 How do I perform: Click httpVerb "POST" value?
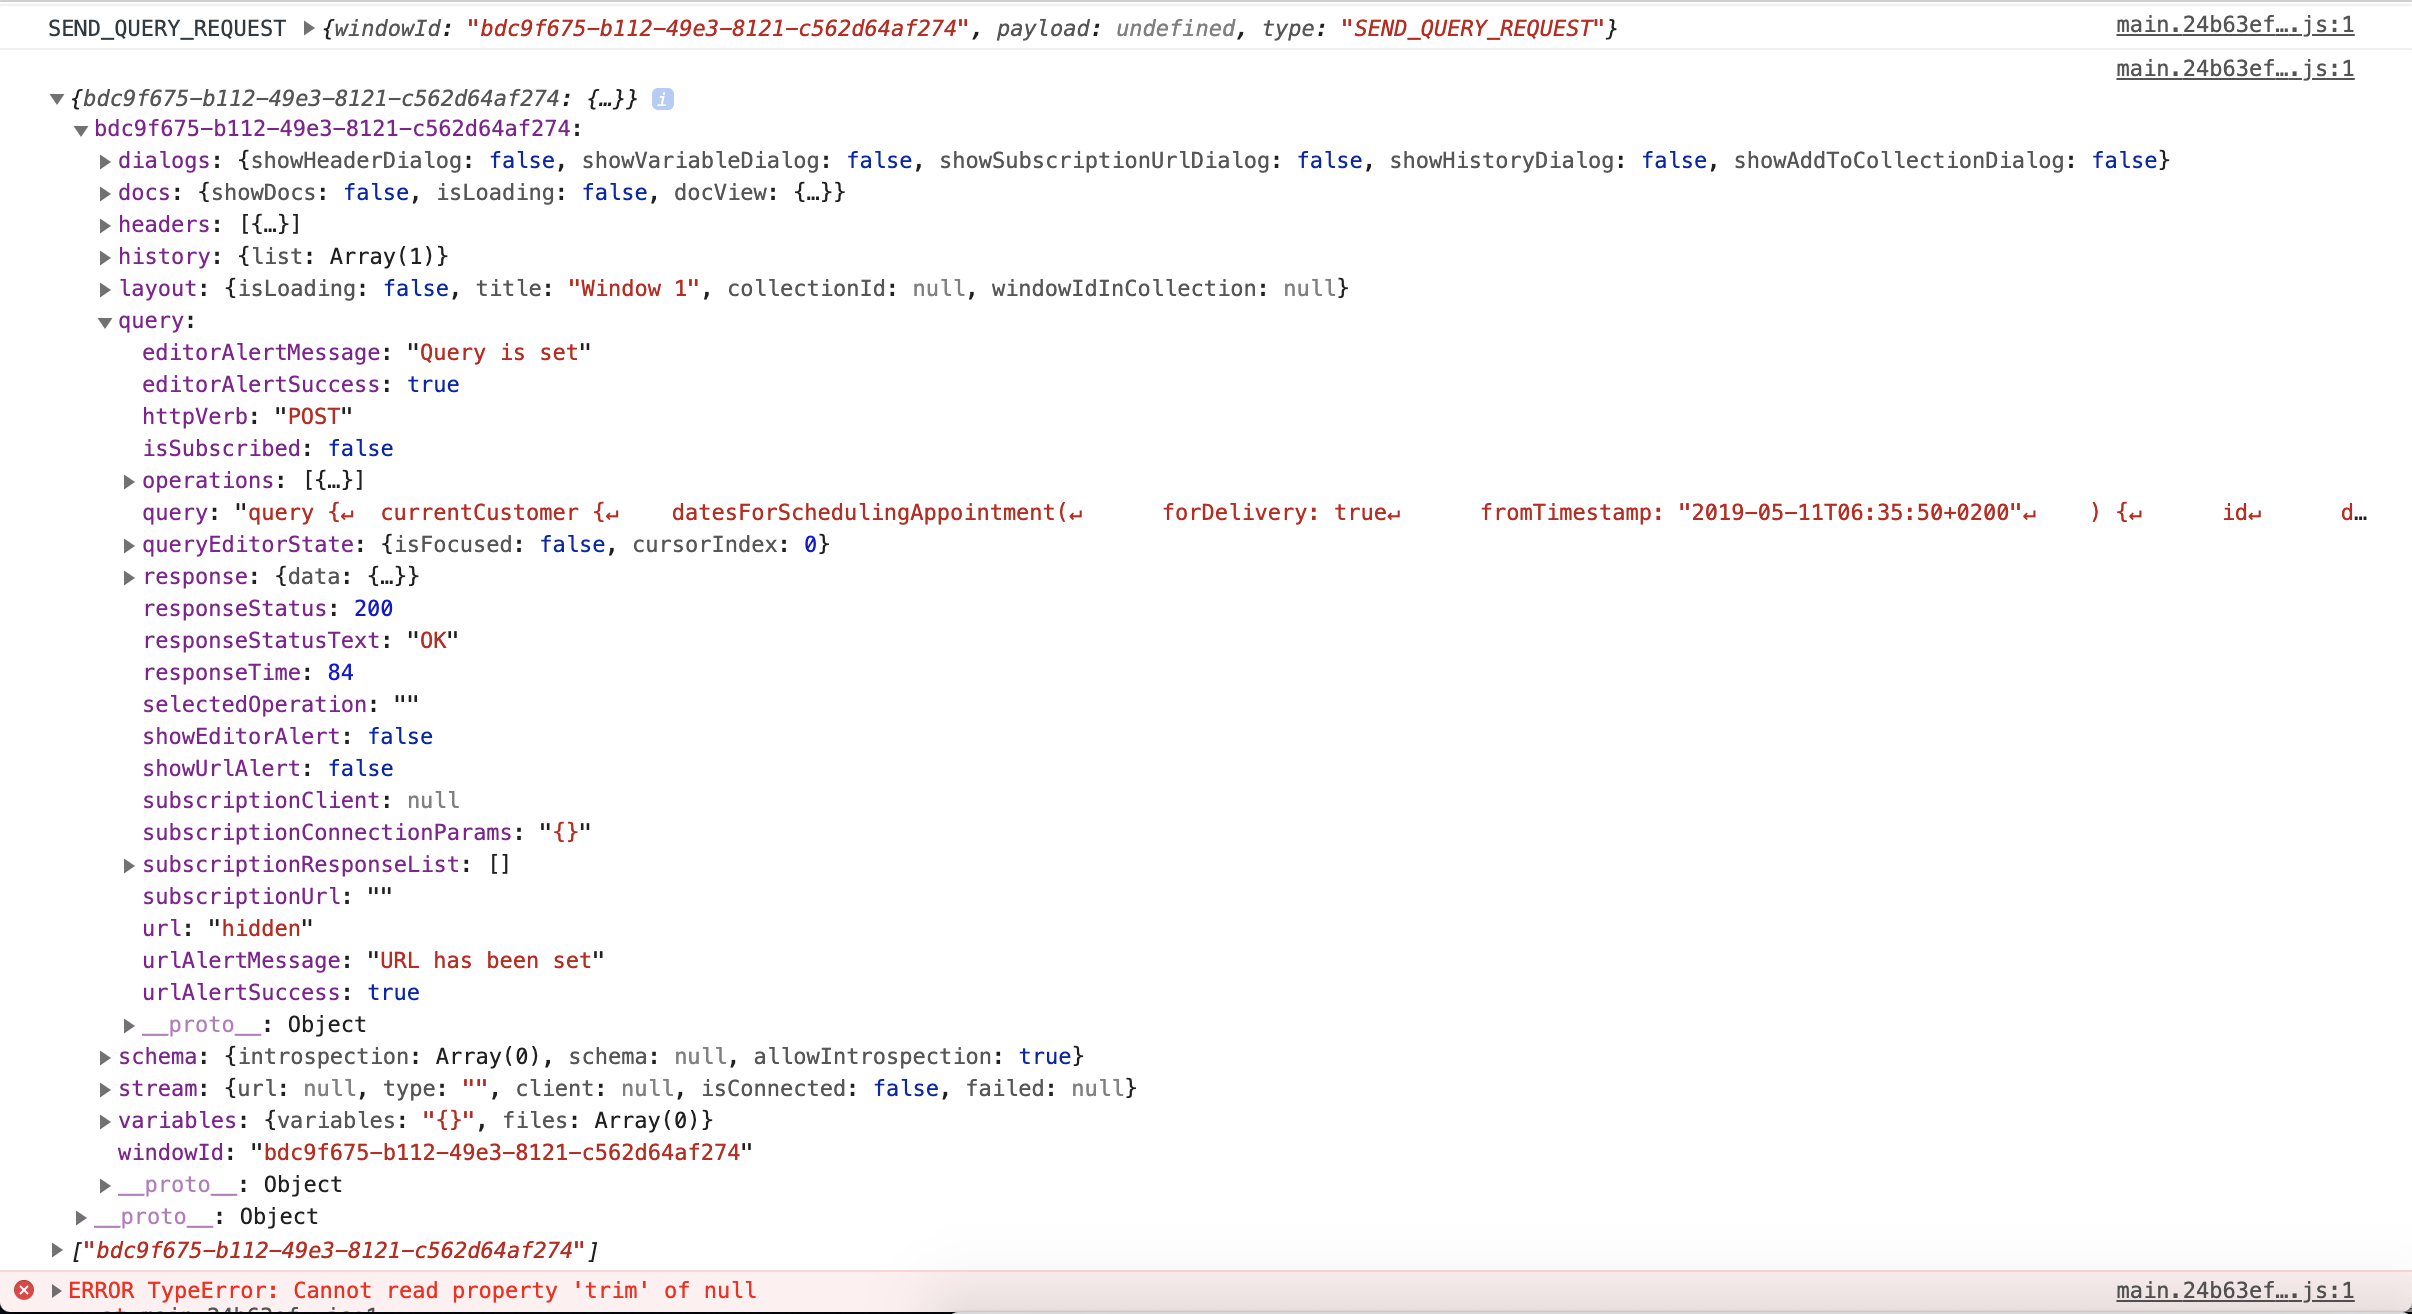(x=314, y=416)
